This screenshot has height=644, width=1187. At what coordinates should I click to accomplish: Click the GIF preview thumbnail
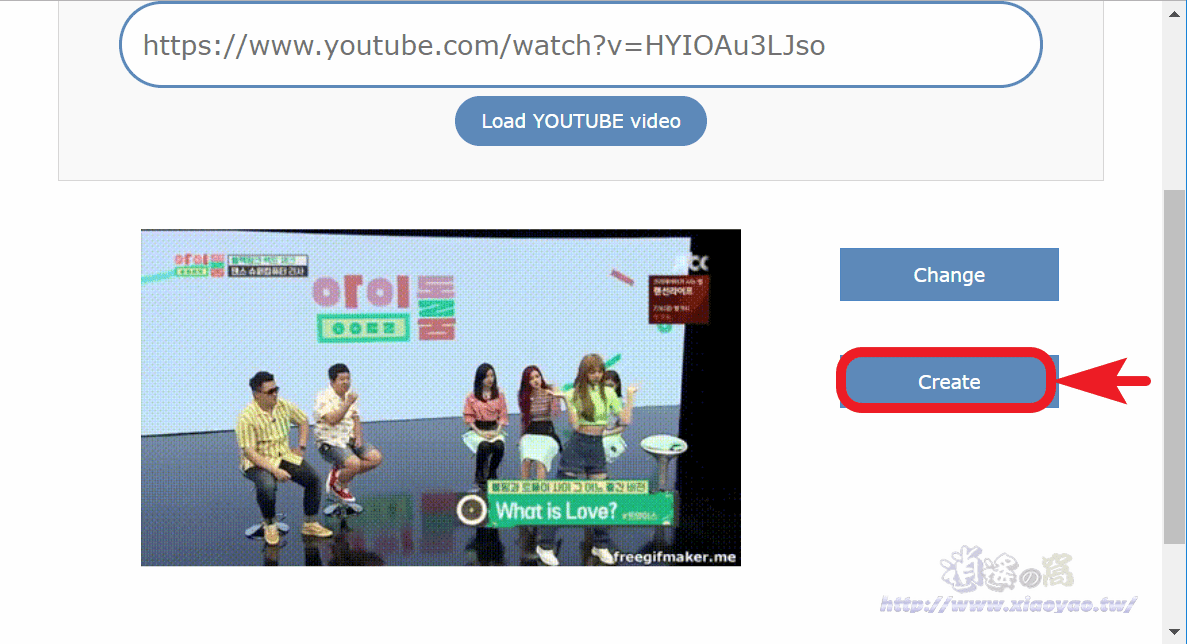[x=441, y=397]
